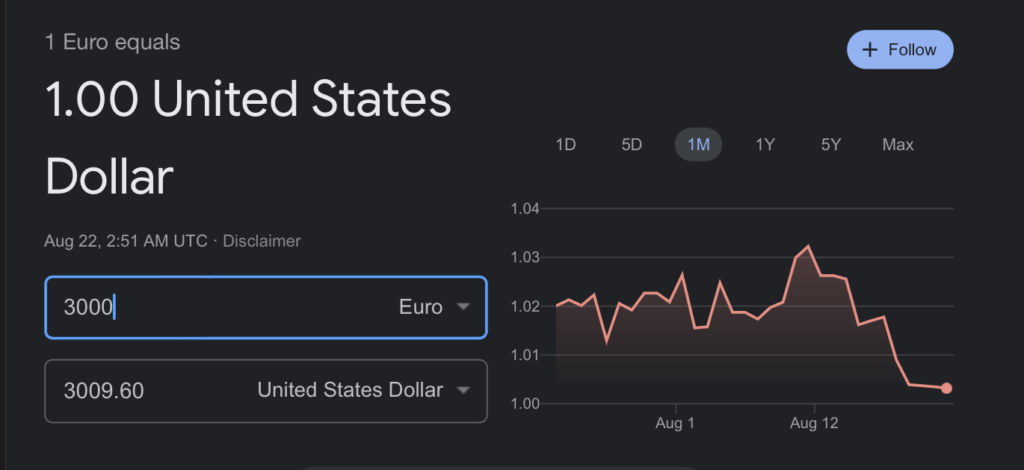Open the Euro currency dropdown arrow

(x=463, y=307)
